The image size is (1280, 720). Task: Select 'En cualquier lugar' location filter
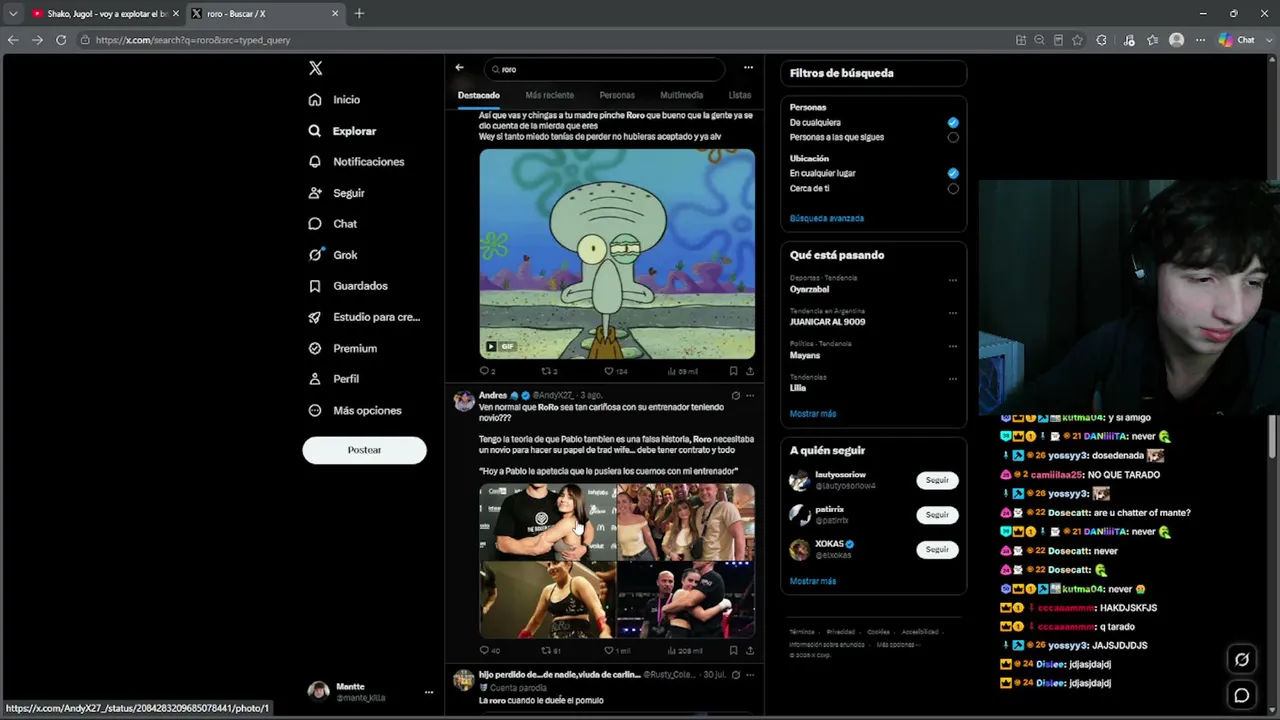[x=953, y=173]
